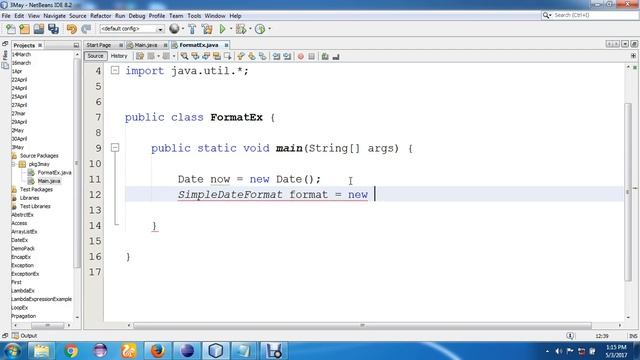
Task: Toggle the Source view button
Action: pos(95,56)
